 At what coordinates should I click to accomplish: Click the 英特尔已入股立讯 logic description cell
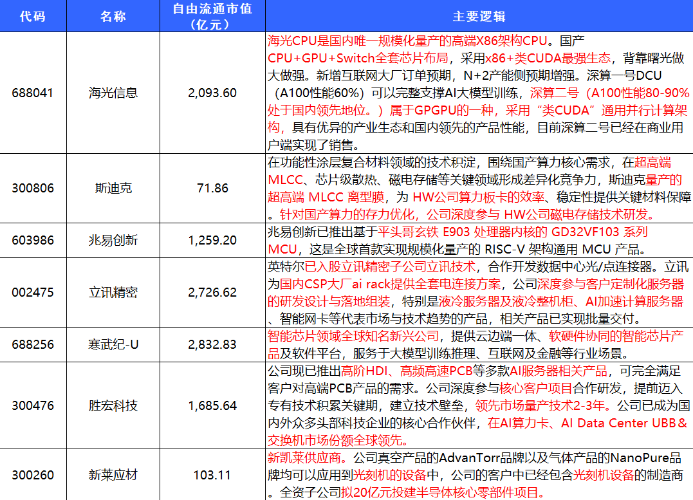click(x=480, y=293)
